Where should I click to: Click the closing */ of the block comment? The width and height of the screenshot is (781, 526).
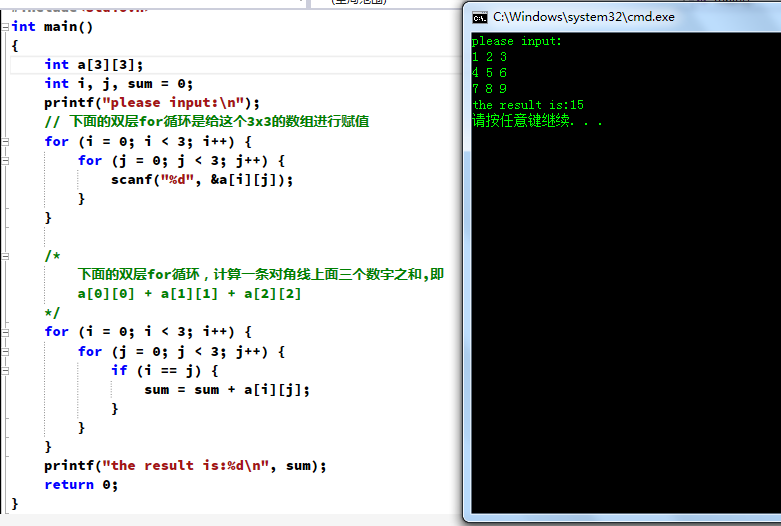point(52,313)
